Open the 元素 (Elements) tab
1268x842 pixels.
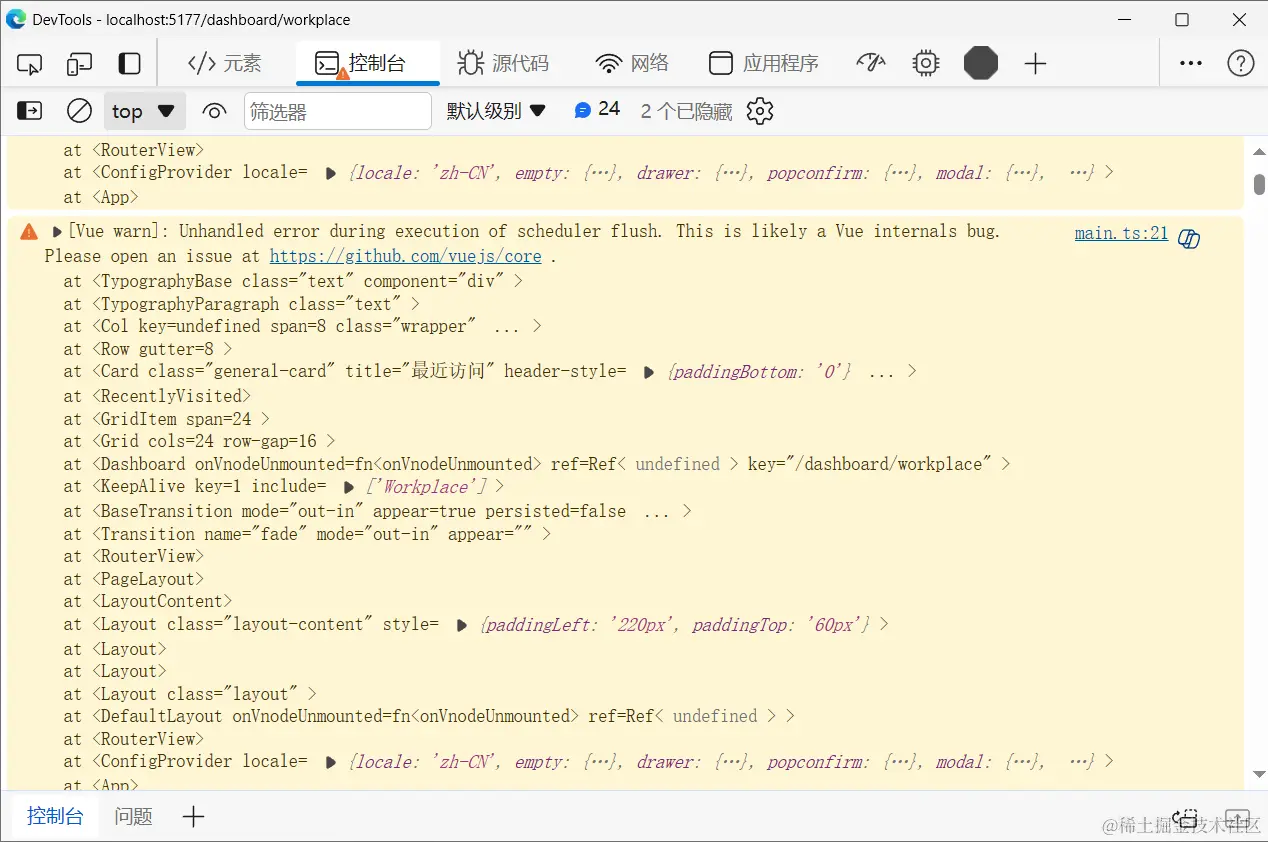(x=225, y=64)
